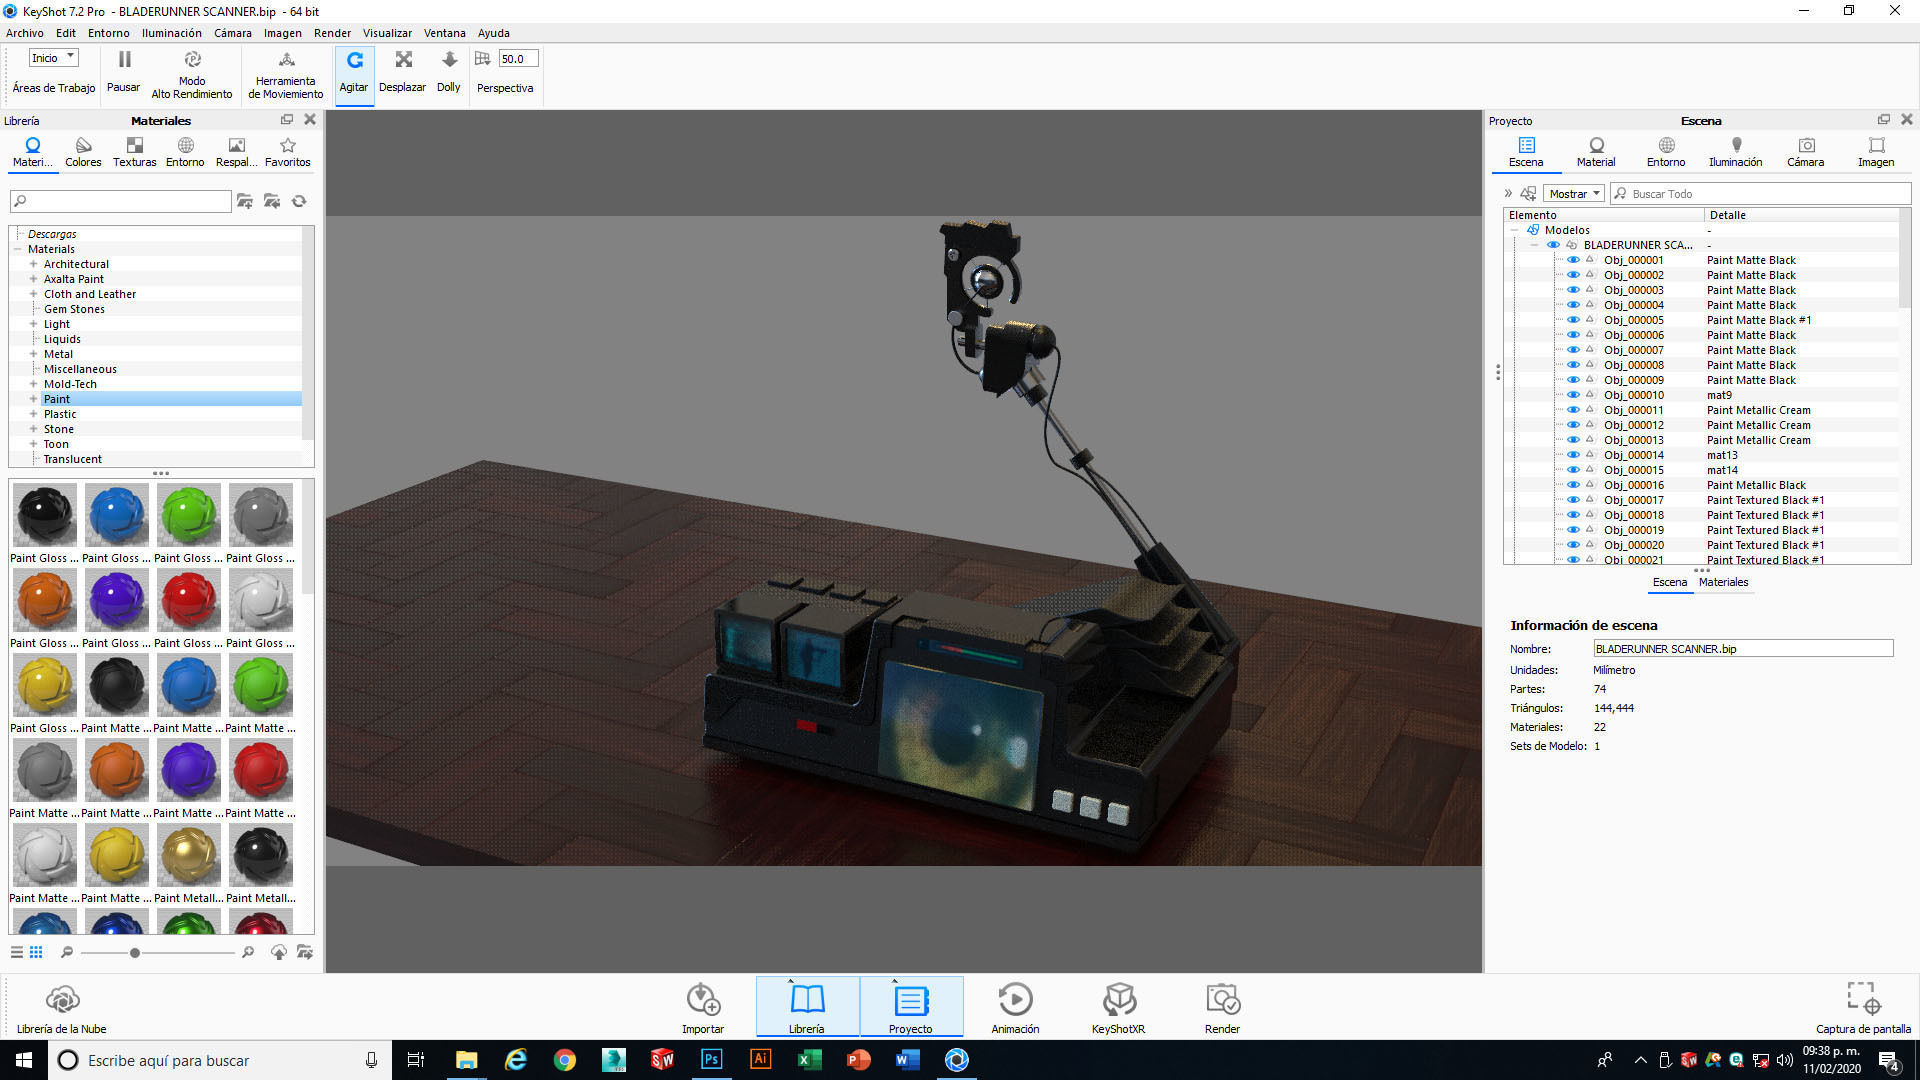
Task: Toggle visibility of BLADERUNNER SCA... model
Action: (x=1553, y=245)
